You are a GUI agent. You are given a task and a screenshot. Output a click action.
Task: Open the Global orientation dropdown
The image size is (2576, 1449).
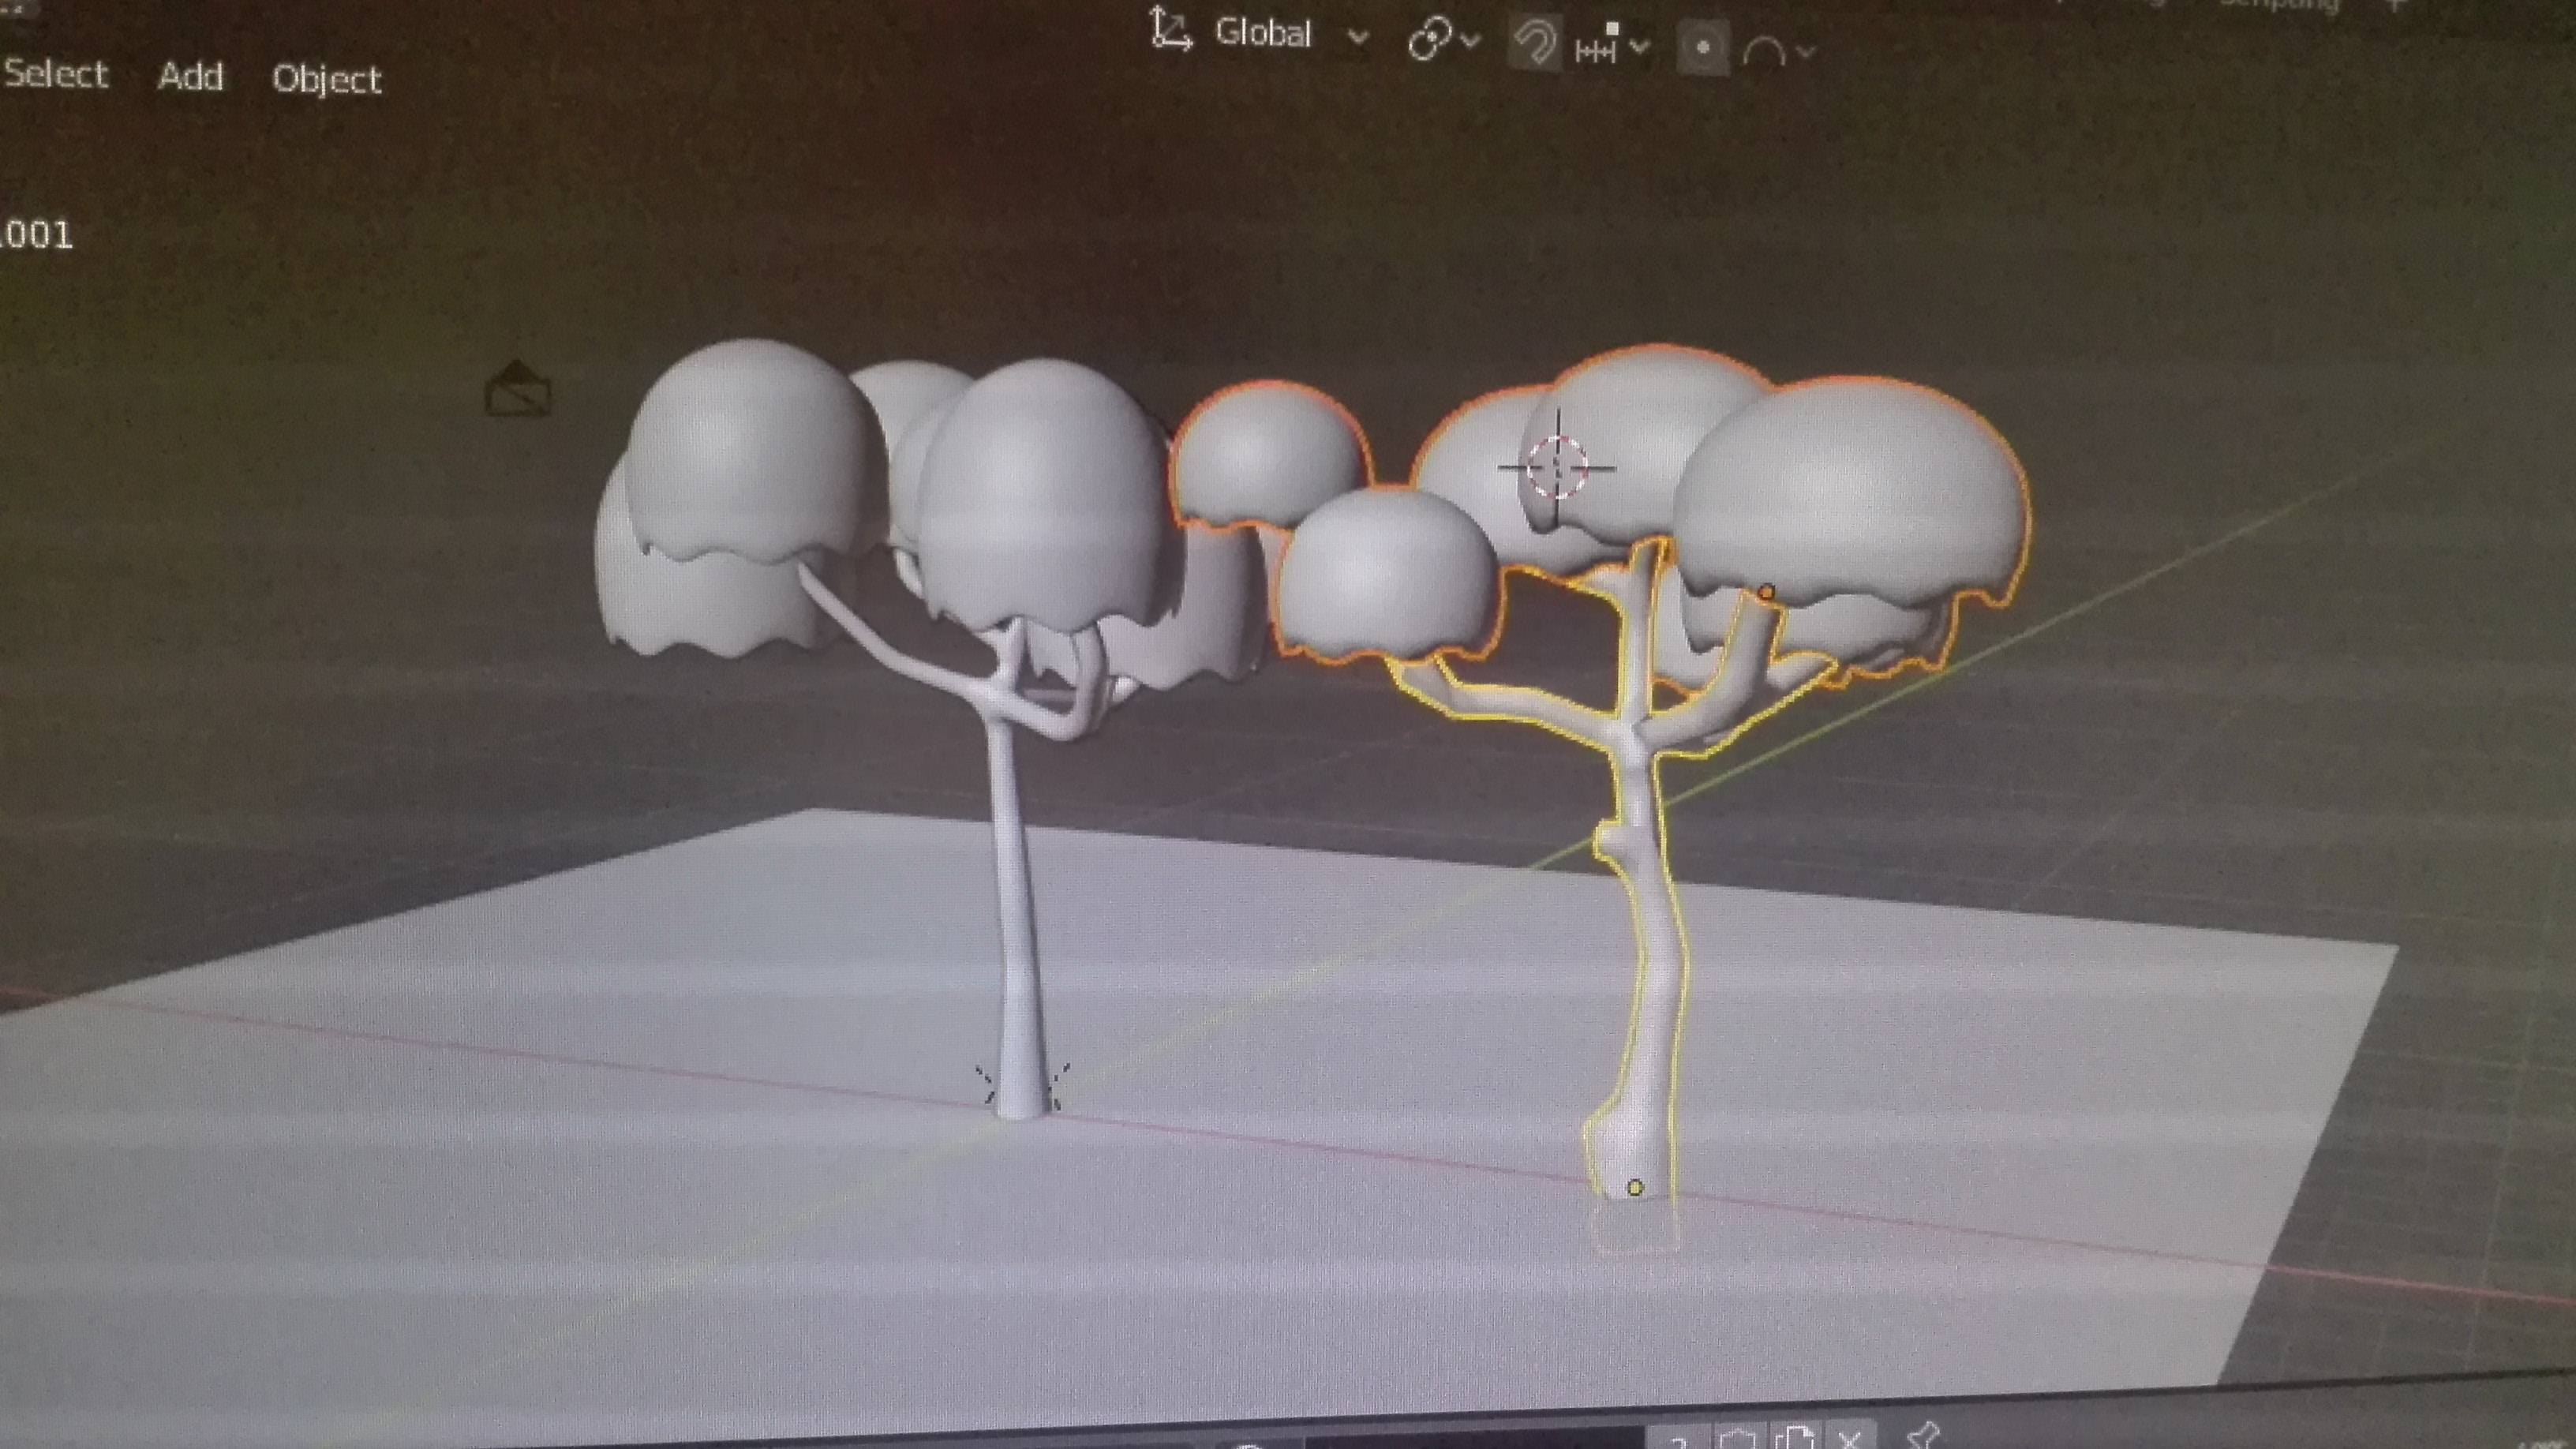tap(1290, 34)
